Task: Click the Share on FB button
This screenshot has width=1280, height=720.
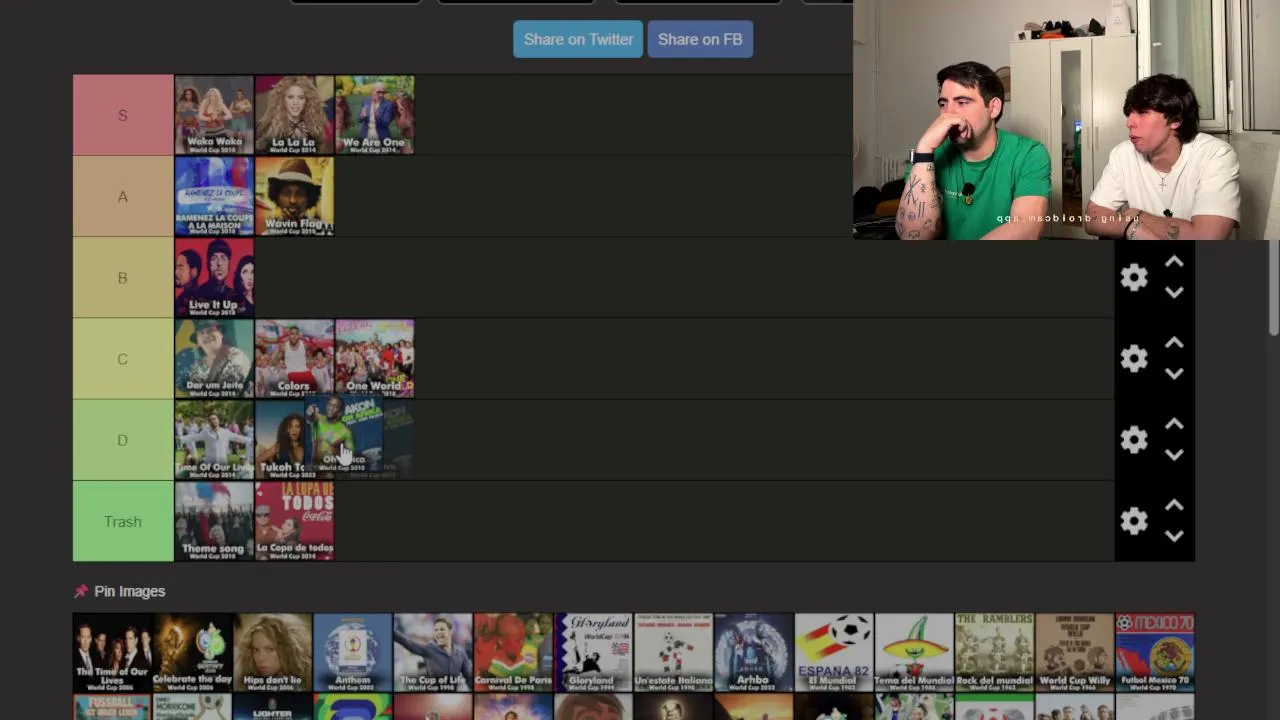Action: [x=700, y=39]
